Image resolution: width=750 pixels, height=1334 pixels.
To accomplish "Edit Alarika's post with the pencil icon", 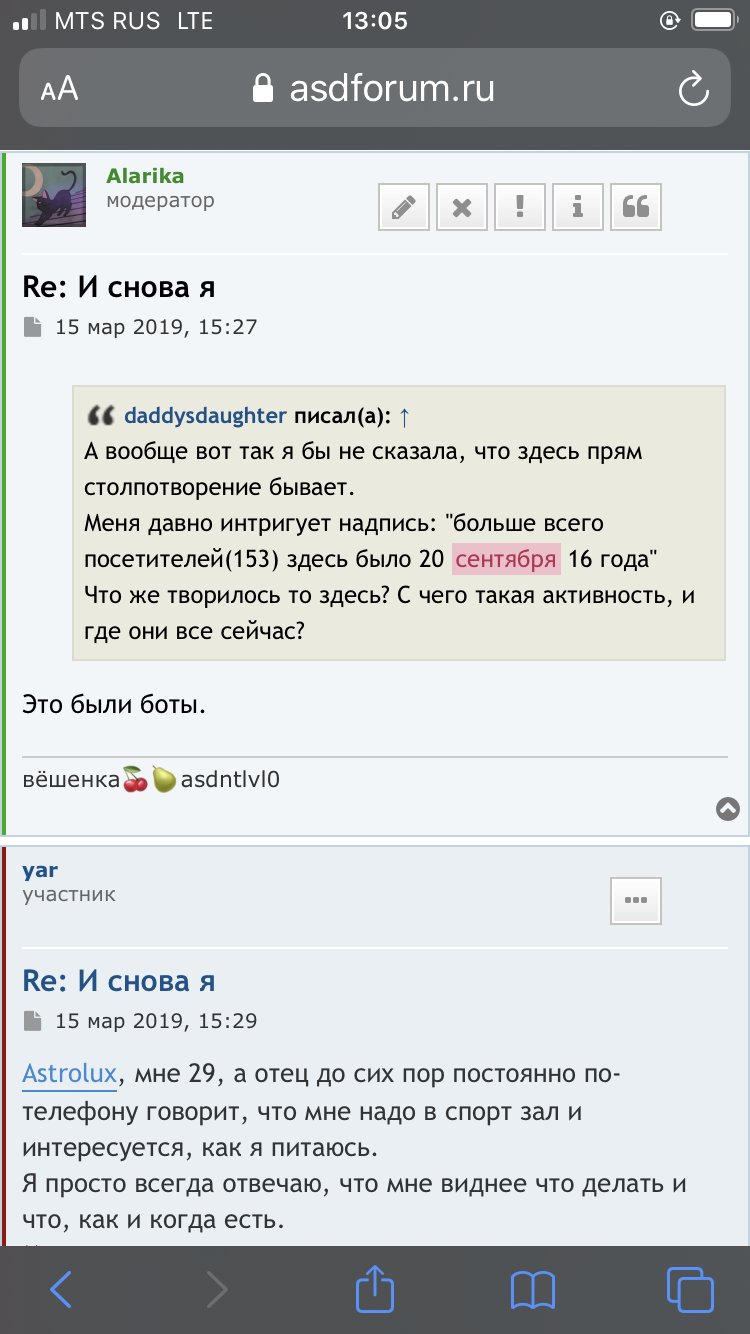I will coord(403,206).
